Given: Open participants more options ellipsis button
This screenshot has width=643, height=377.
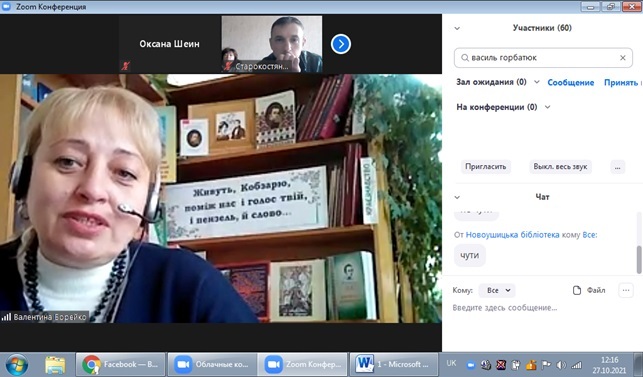Looking at the screenshot, I should (x=618, y=167).
